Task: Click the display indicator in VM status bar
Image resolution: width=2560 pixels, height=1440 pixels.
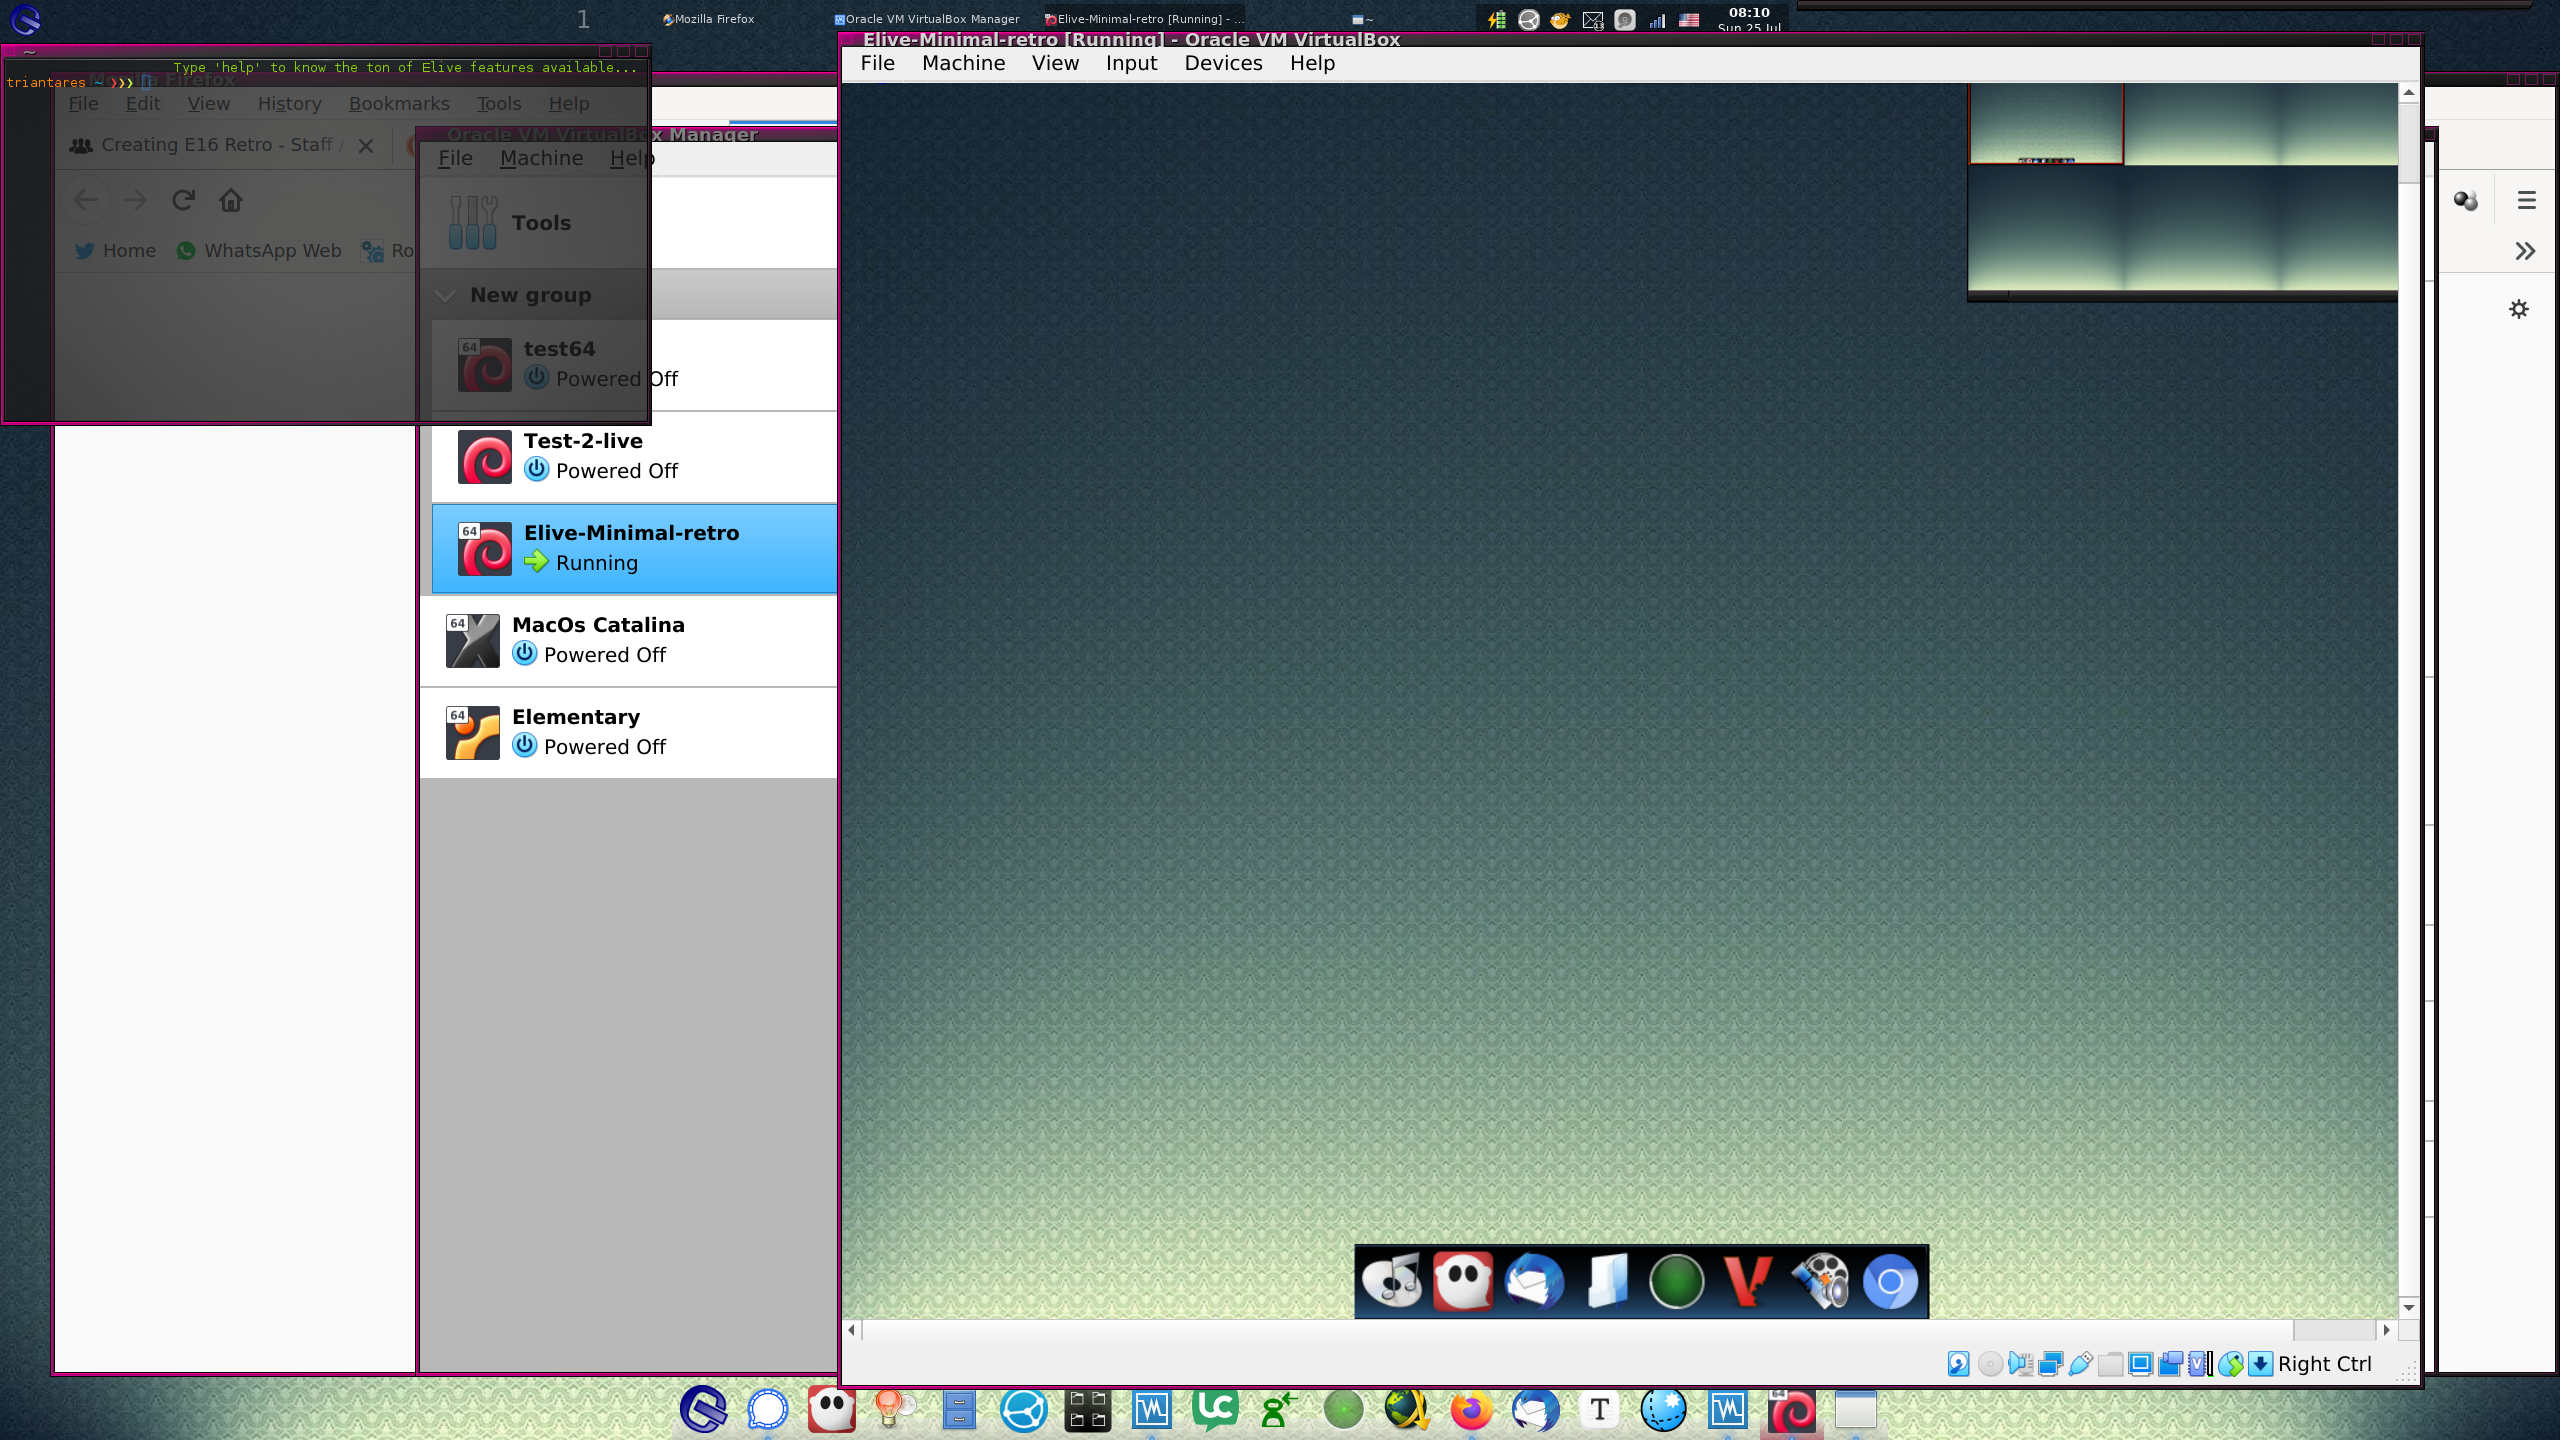Action: [2140, 1364]
